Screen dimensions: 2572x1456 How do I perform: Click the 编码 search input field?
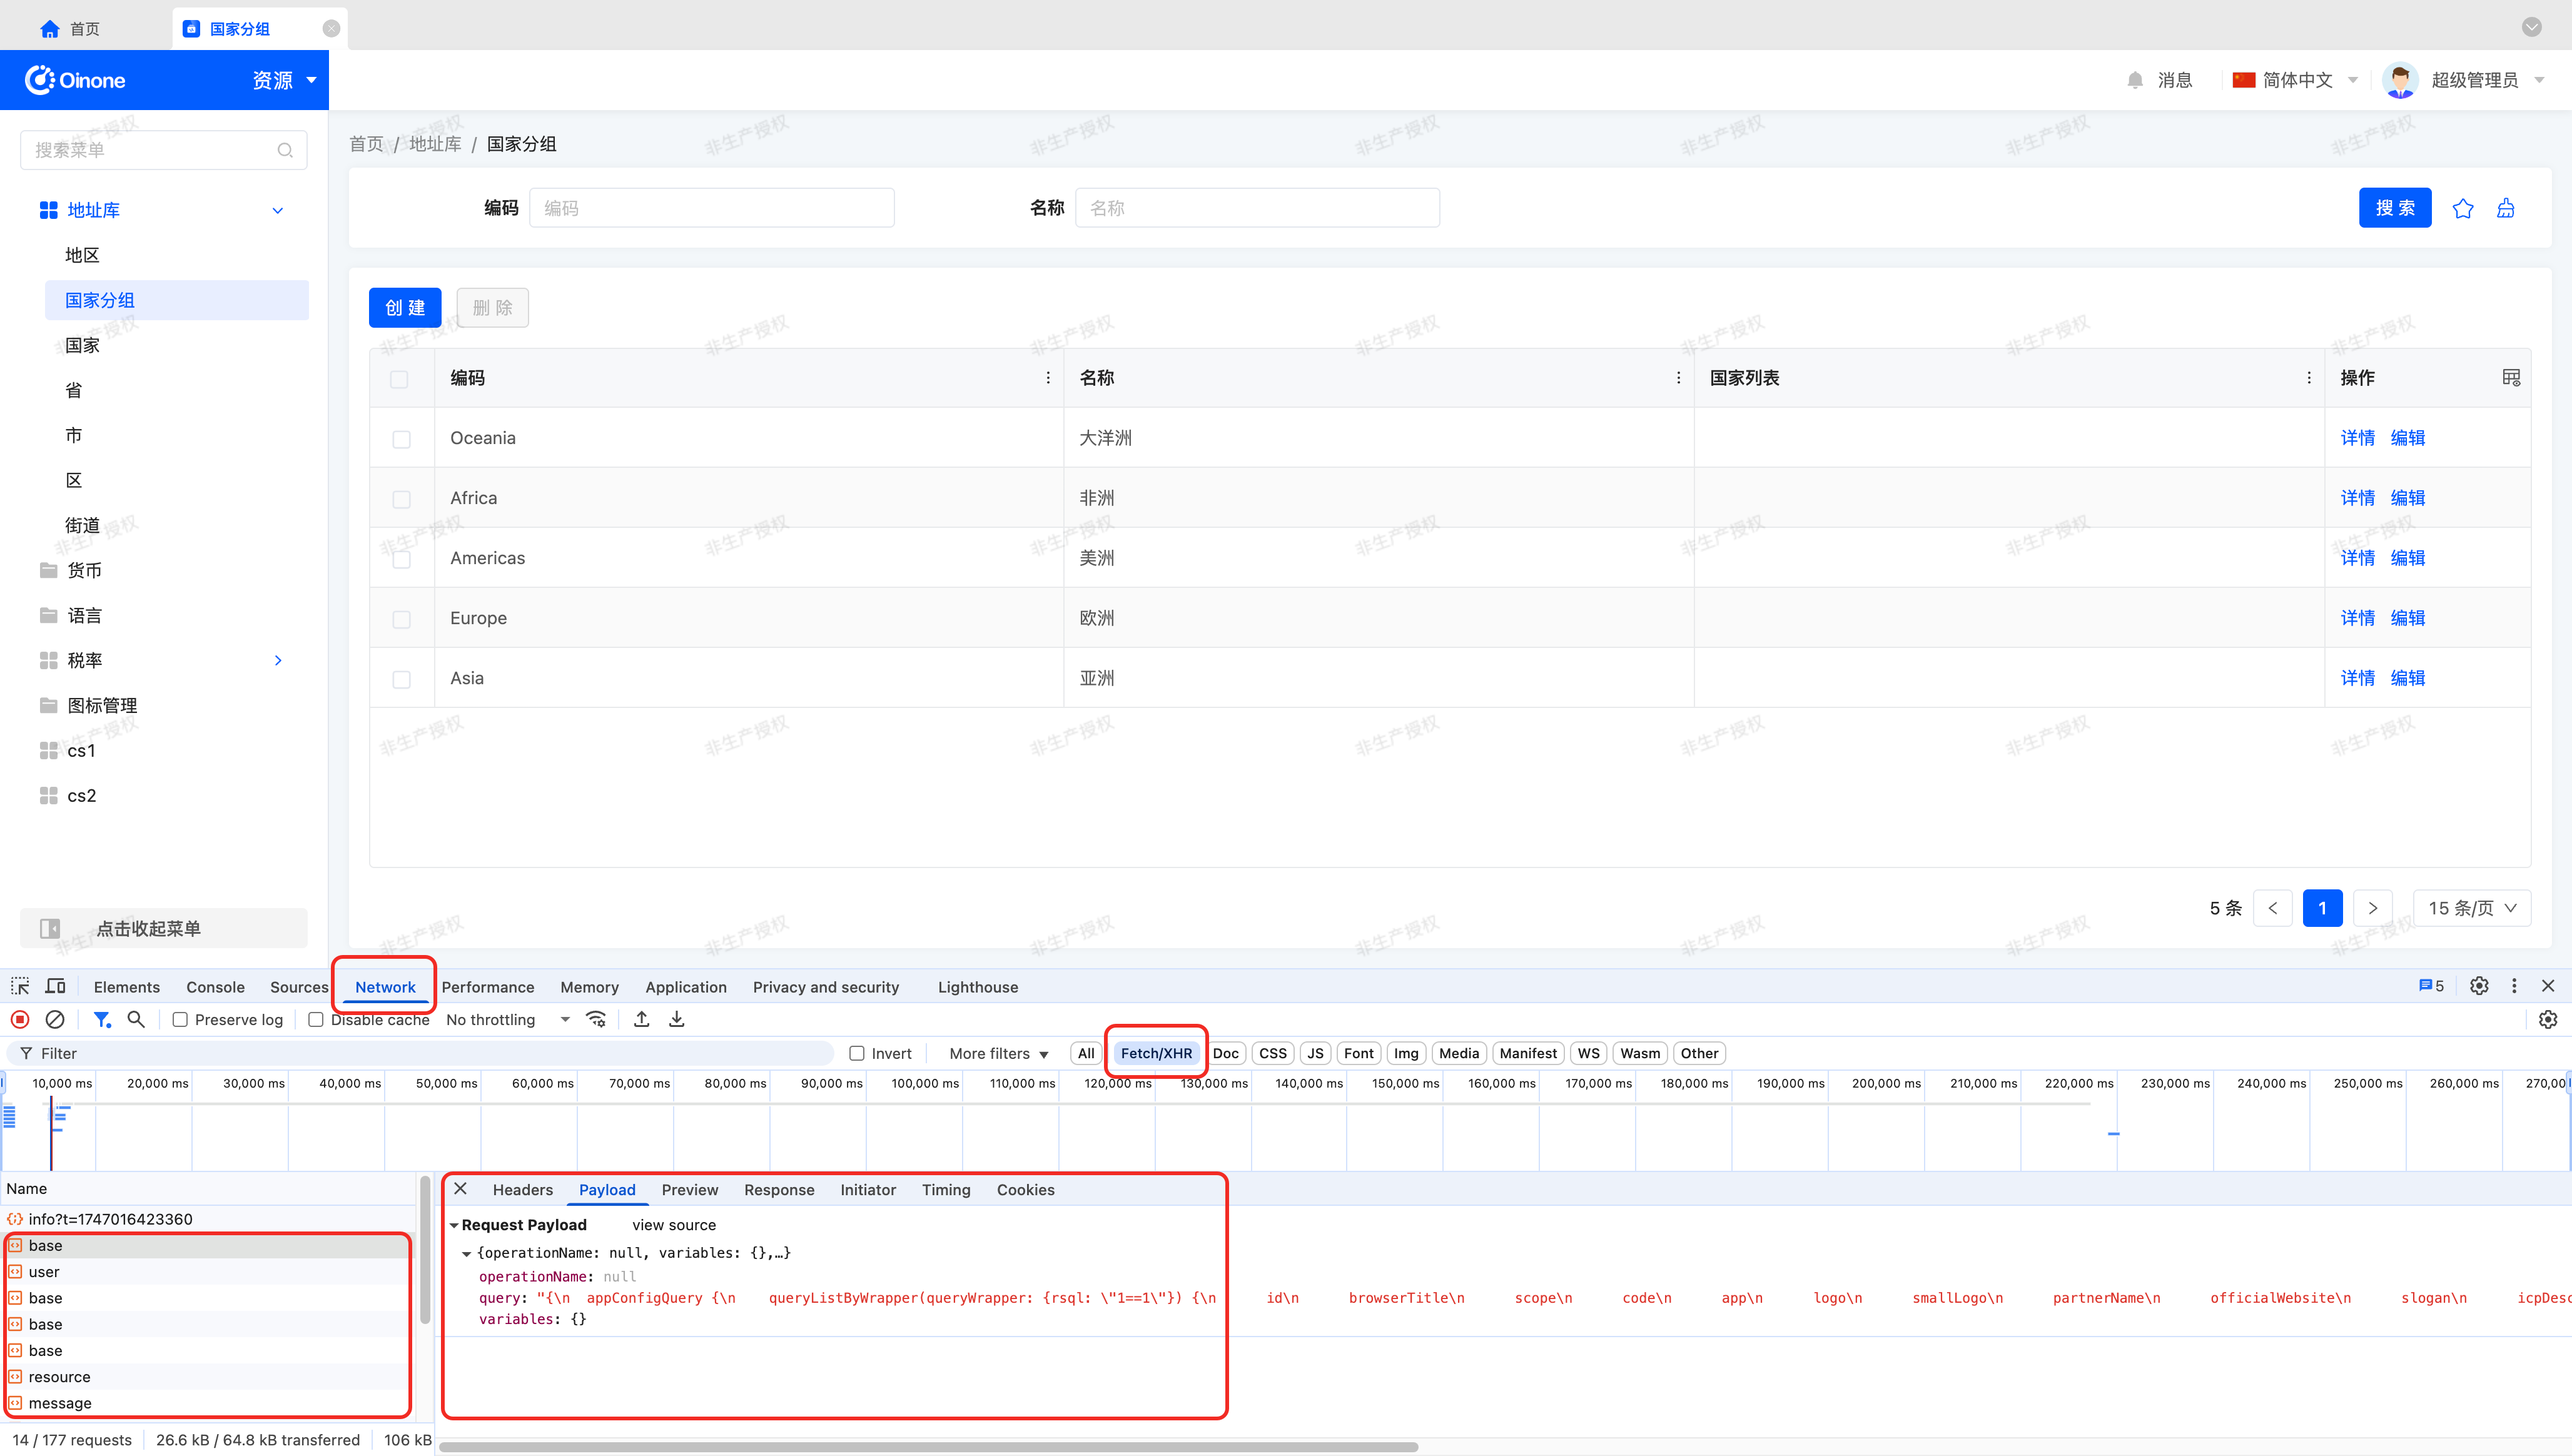[x=711, y=208]
